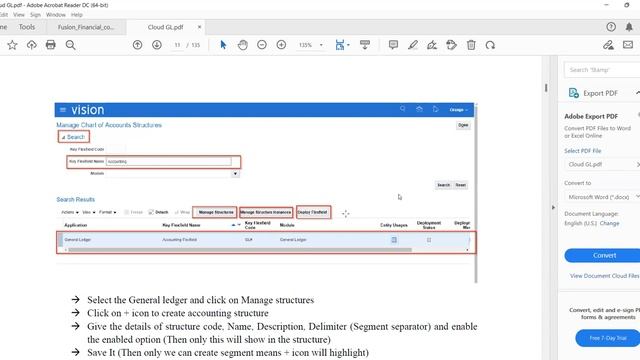Image resolution: width=640 pixels, height=360 pixels.
Task: Select the arrow selection tool
Action: pyautogui.click(x=223, y=45)
